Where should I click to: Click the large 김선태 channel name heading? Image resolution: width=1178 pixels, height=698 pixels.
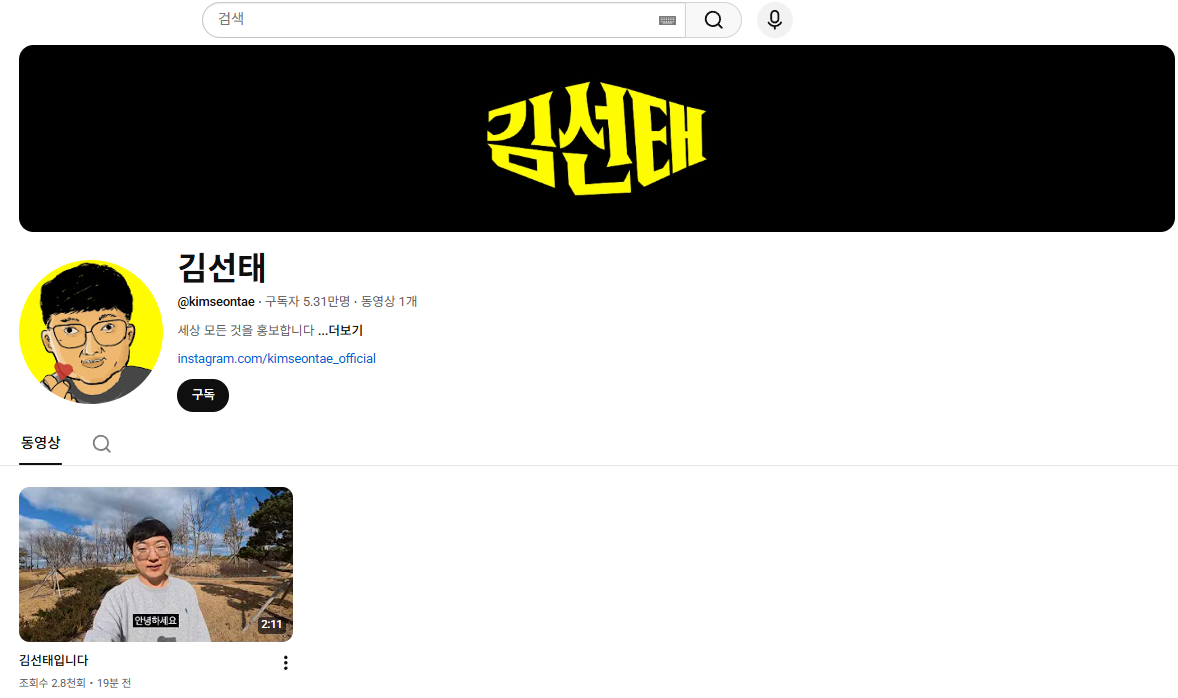[222, 267]
